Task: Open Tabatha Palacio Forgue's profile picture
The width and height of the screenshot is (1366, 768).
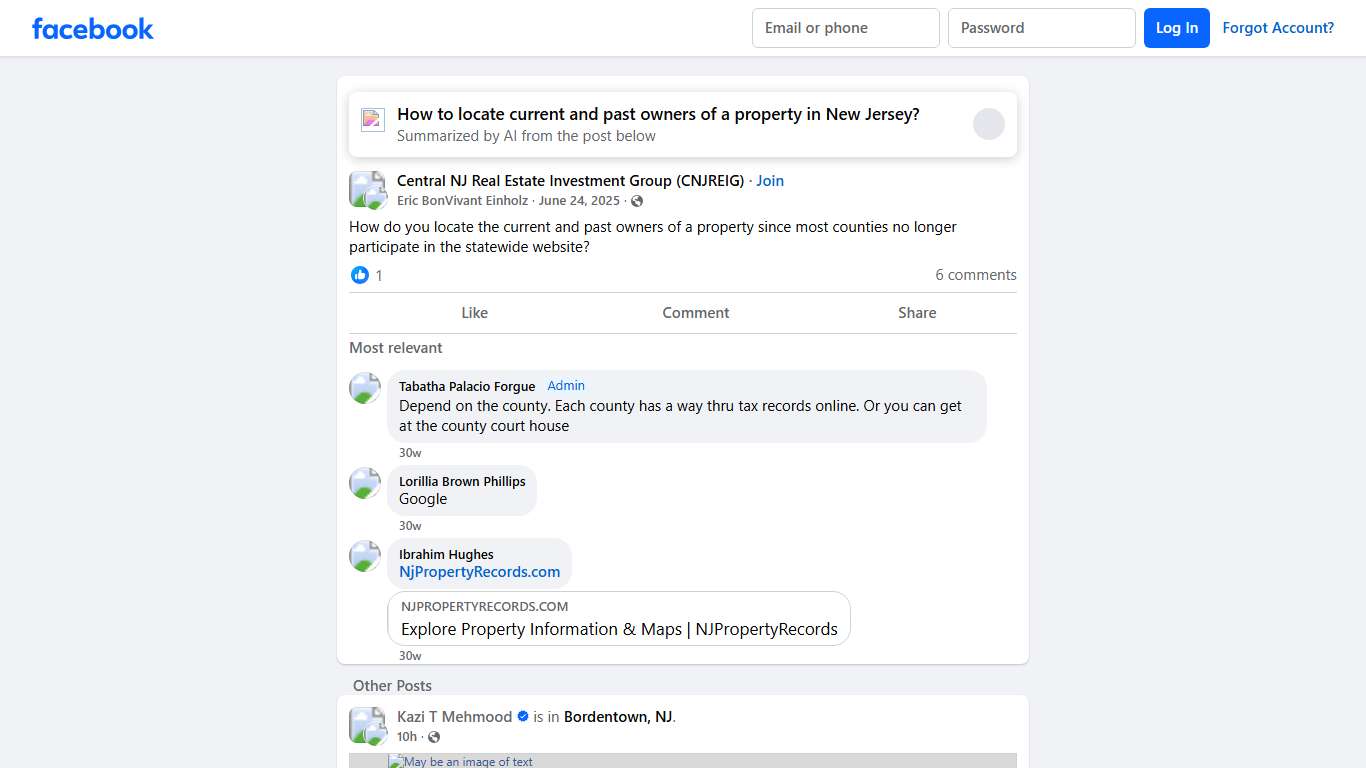Action: click(365, 388)
